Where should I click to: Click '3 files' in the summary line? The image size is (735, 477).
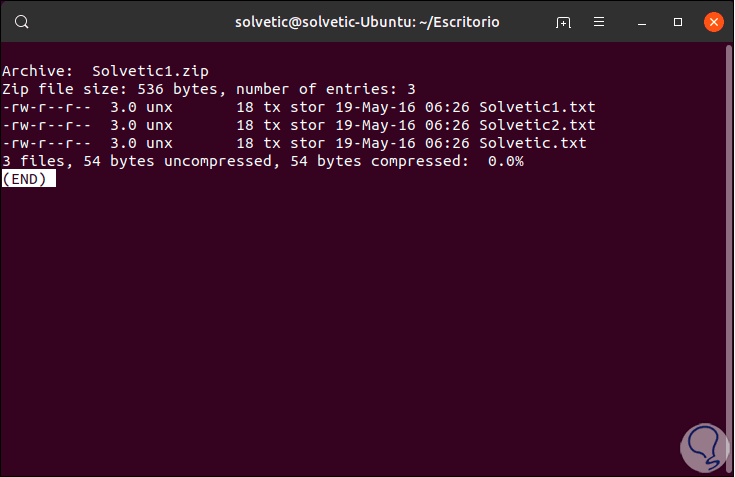point(33,161)
